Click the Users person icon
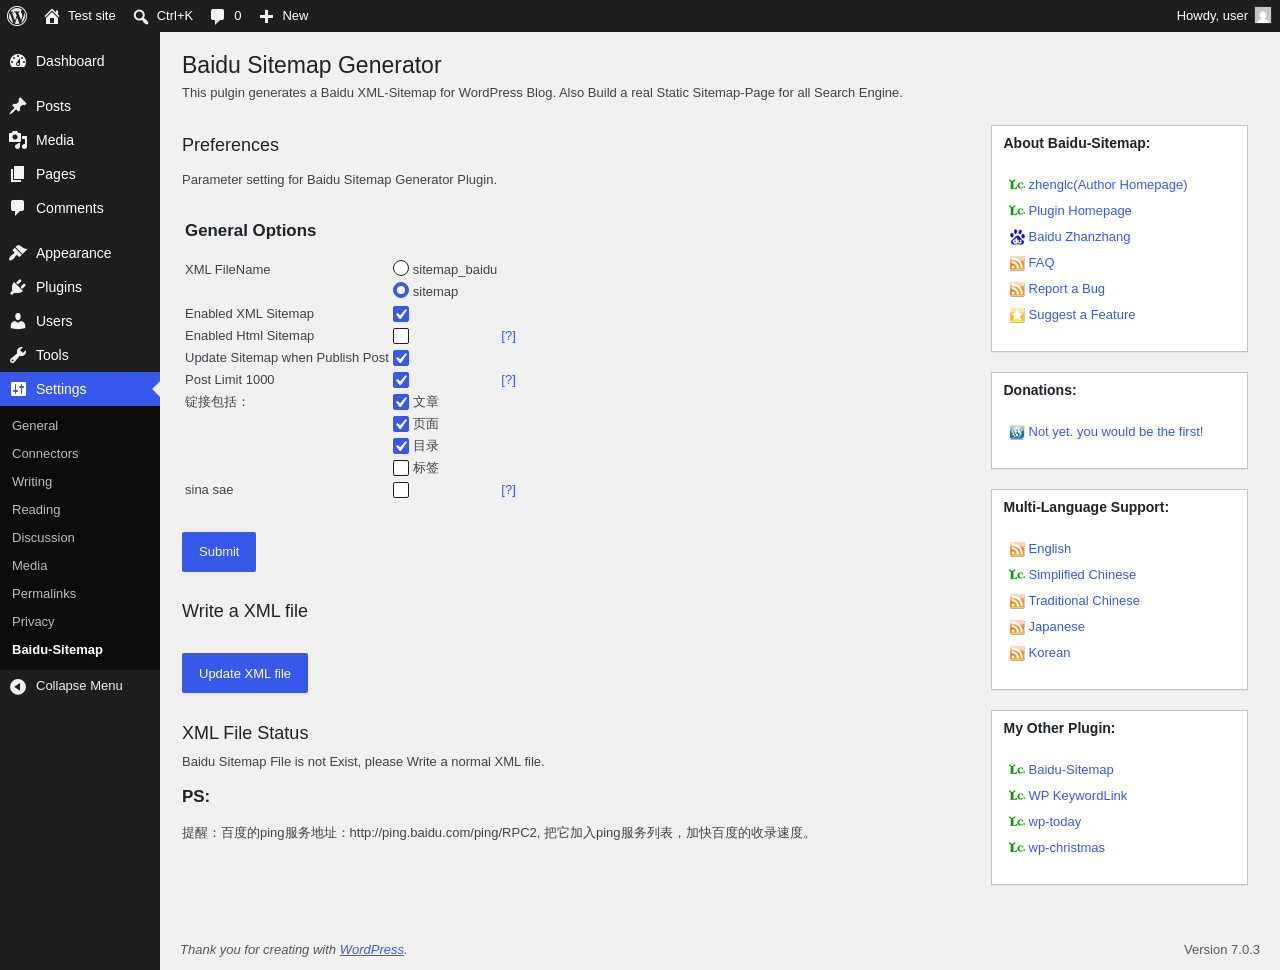This screenshot has width=1280, height=970. 18,321
